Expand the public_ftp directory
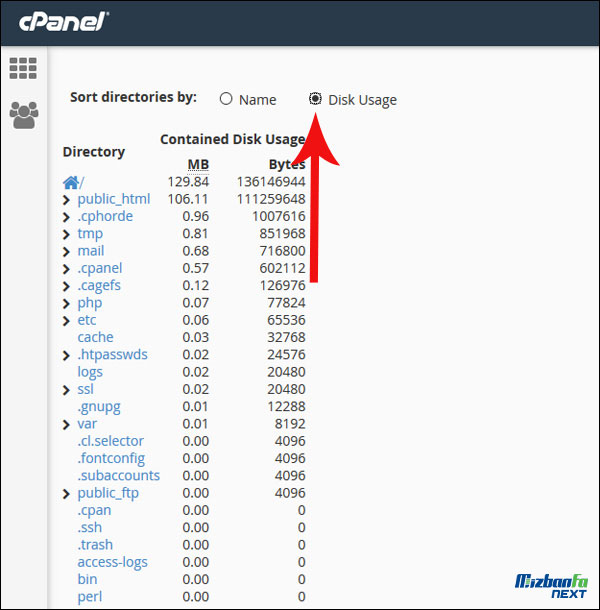The height and width of the screenshot is (610, 600). (67, 493)
